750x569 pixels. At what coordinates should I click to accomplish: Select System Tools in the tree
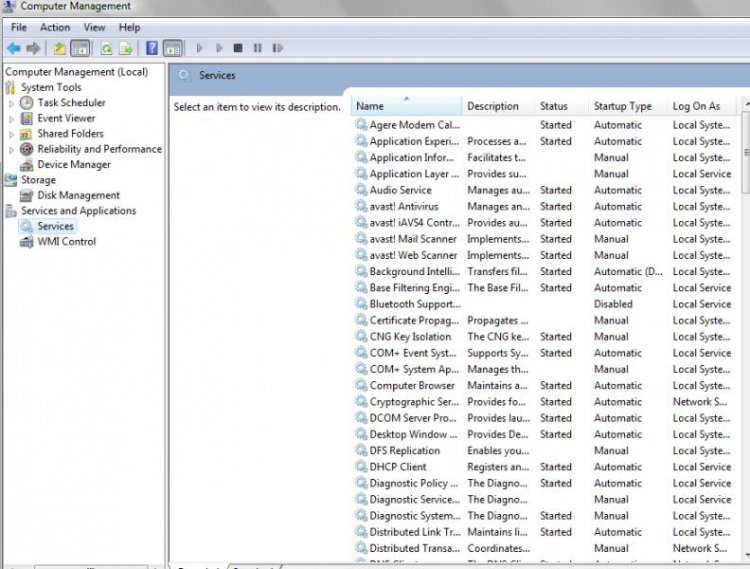tap(51, 87)
